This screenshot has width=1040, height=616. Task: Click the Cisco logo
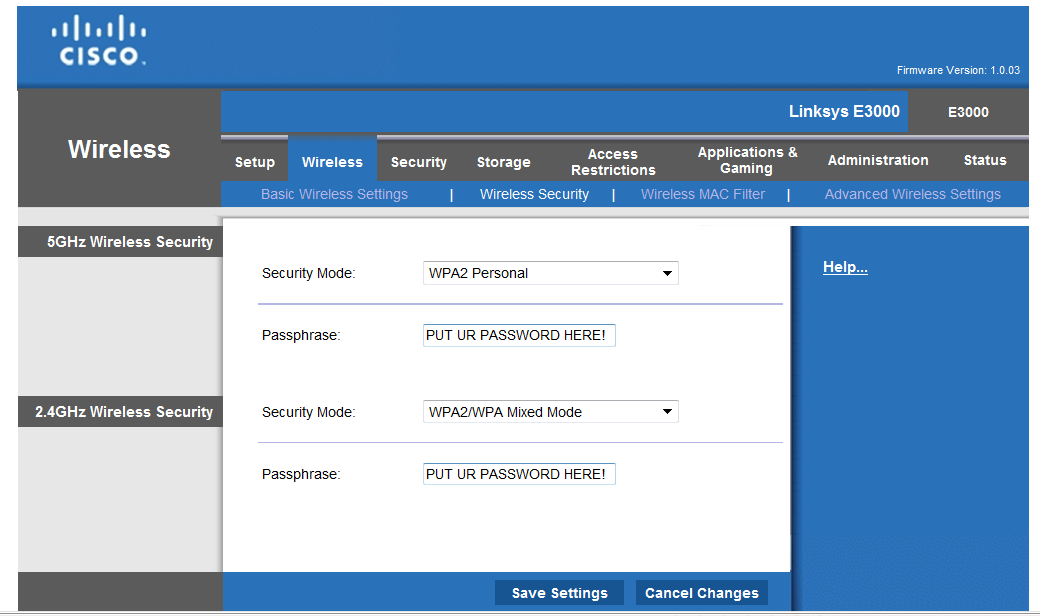[99, 40]
